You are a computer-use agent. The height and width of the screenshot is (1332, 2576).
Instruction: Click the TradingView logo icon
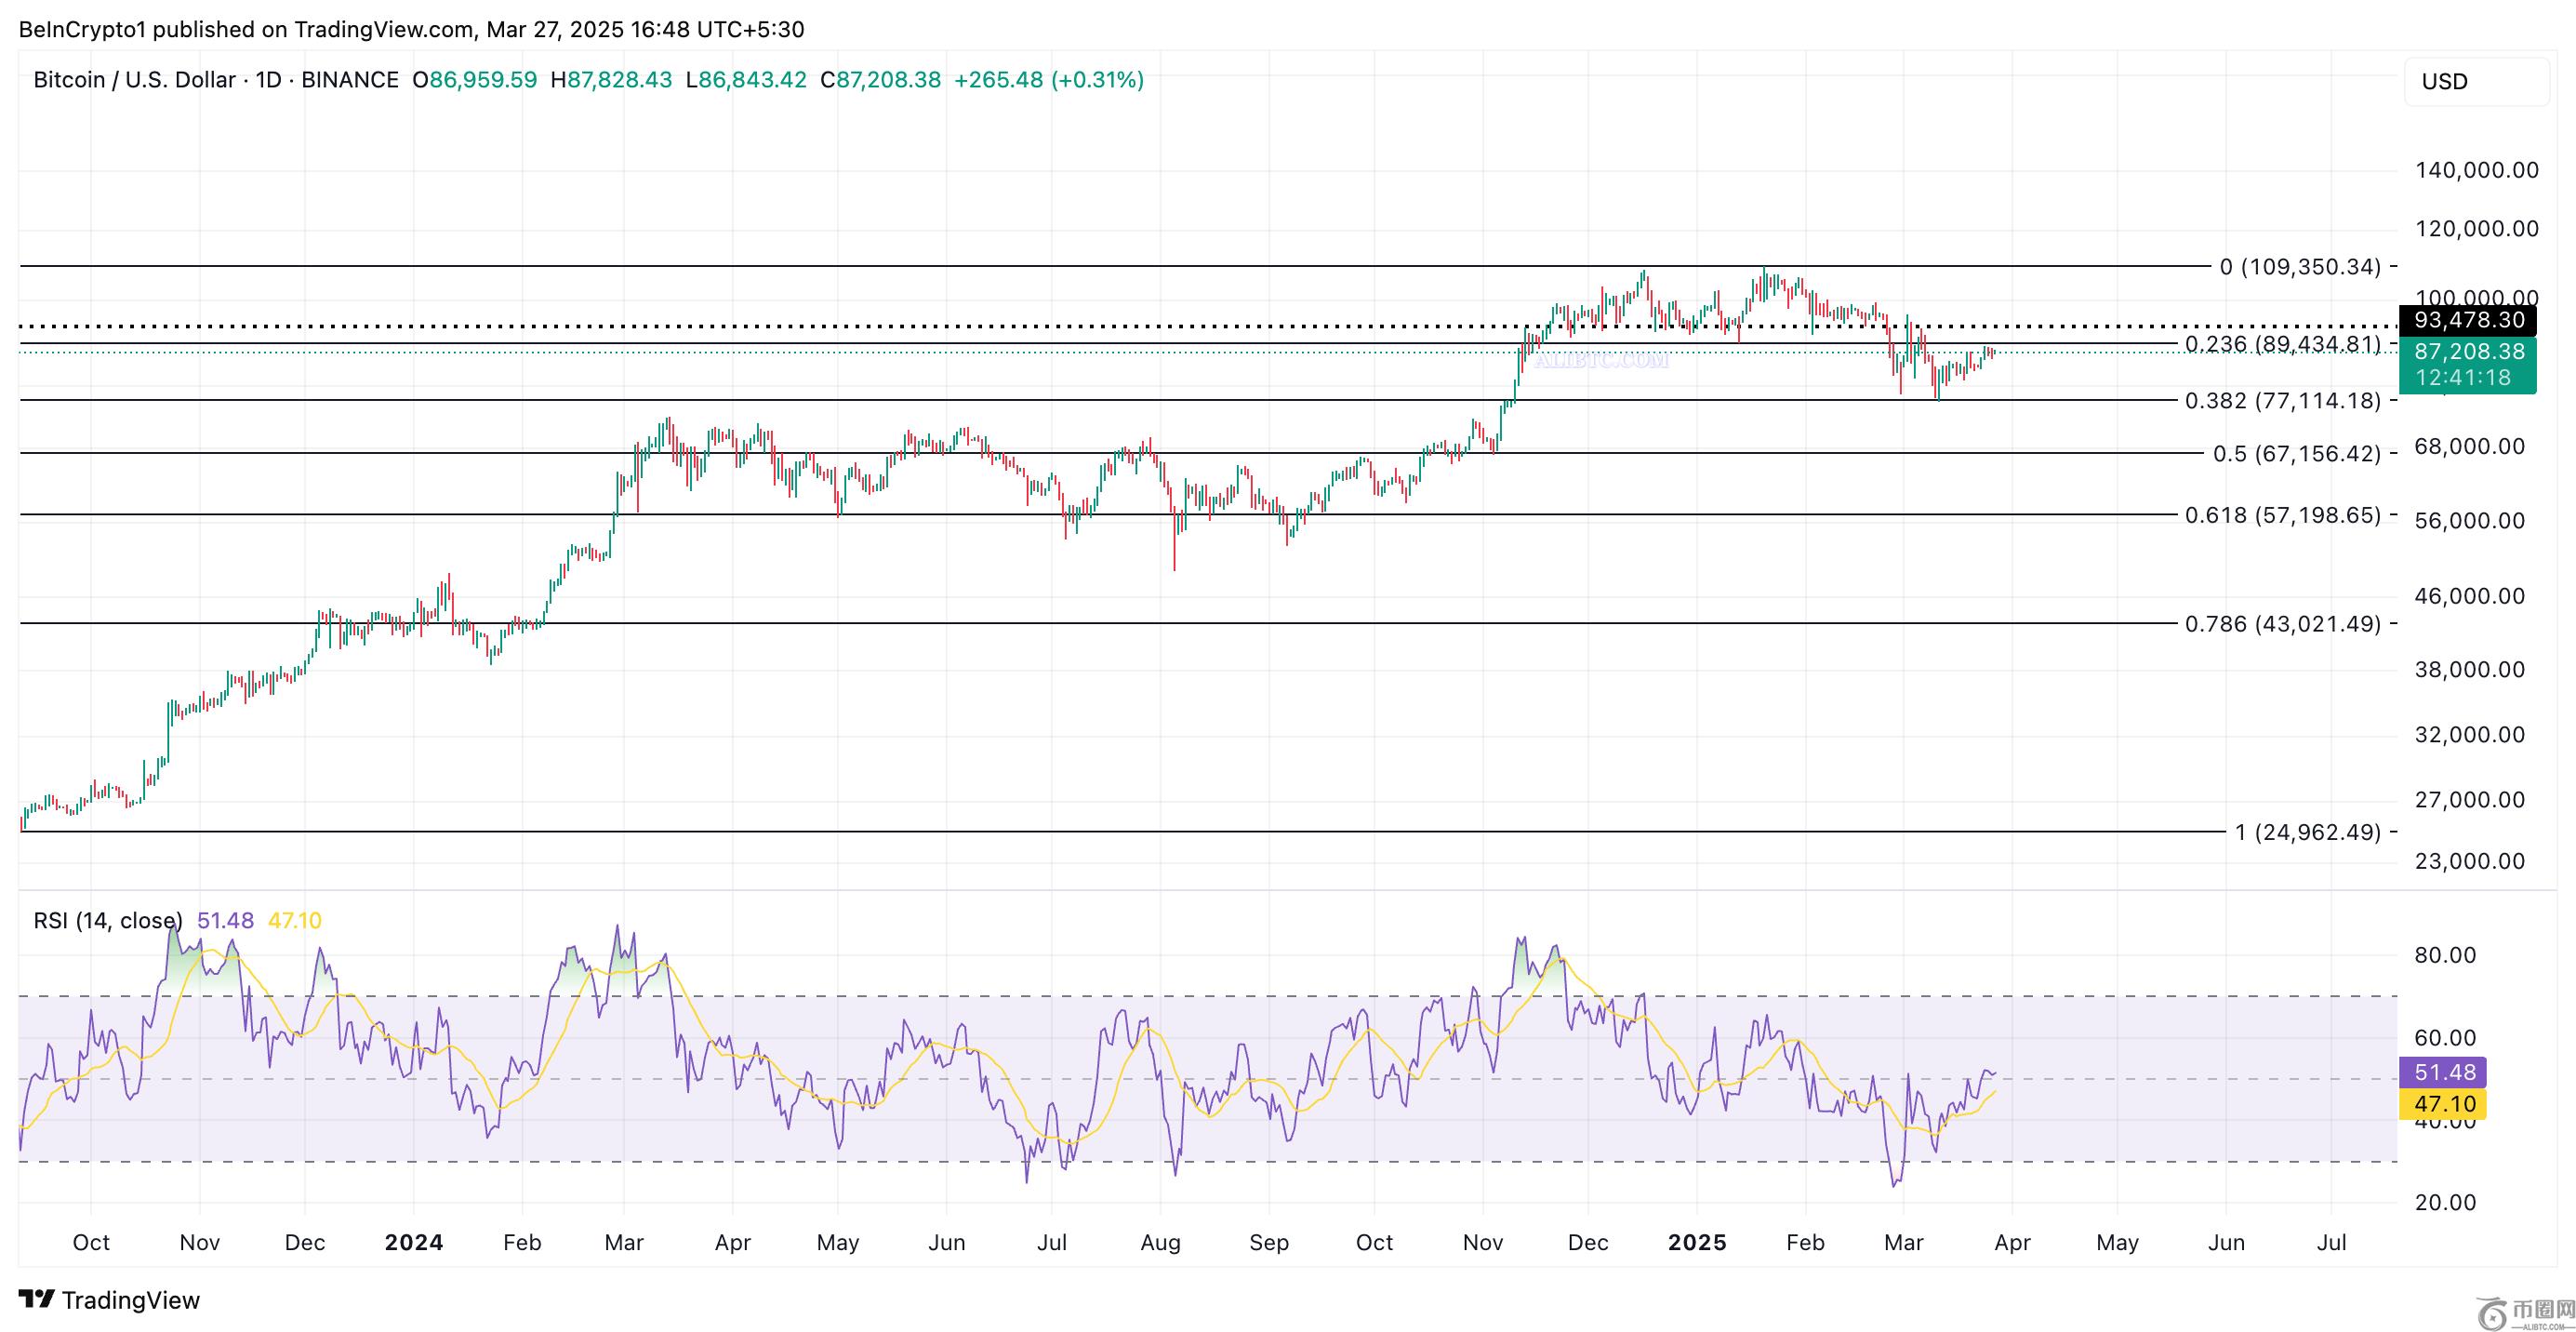point(37,1300)
